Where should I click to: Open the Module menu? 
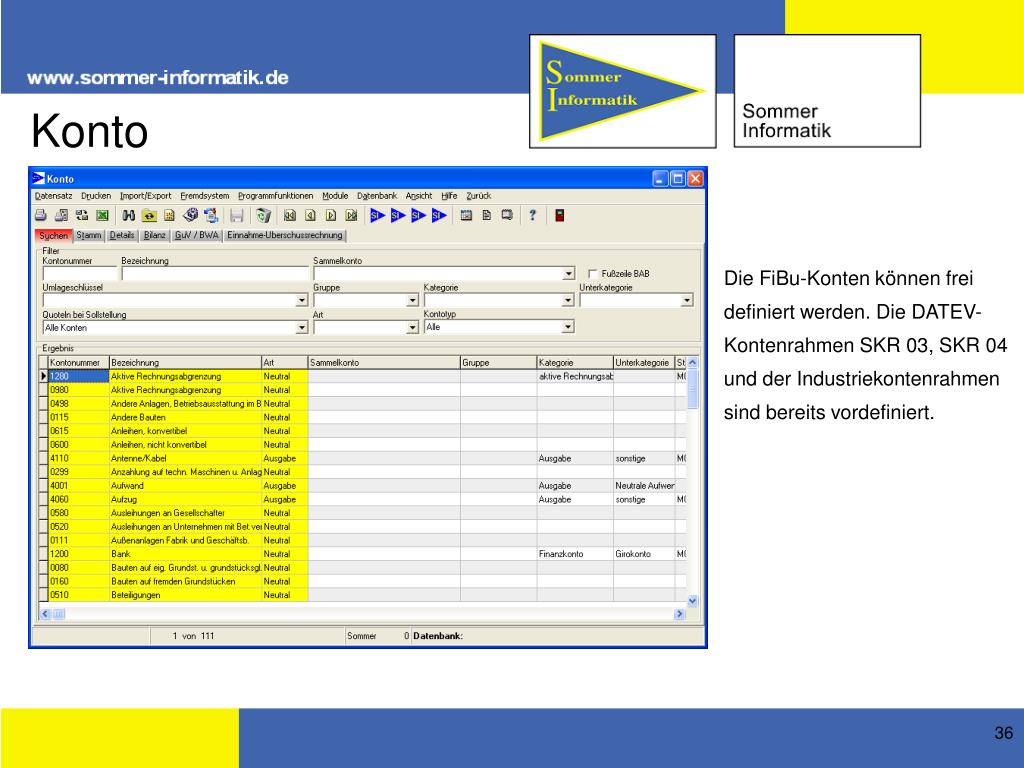click(x=335, y=196)
